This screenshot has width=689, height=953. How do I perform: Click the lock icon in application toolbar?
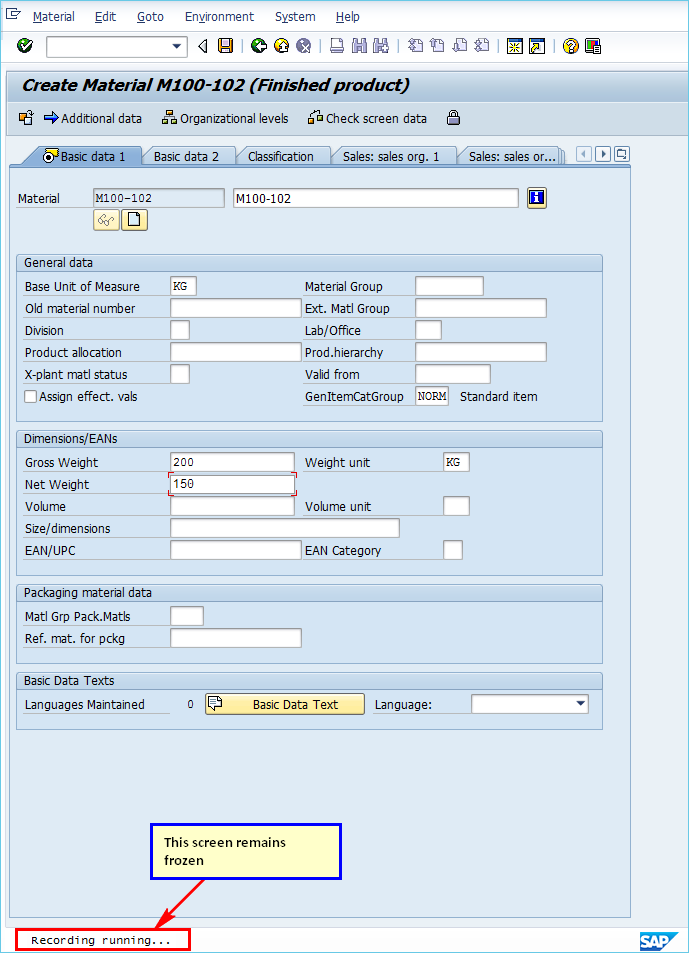[x=453, y=118]
